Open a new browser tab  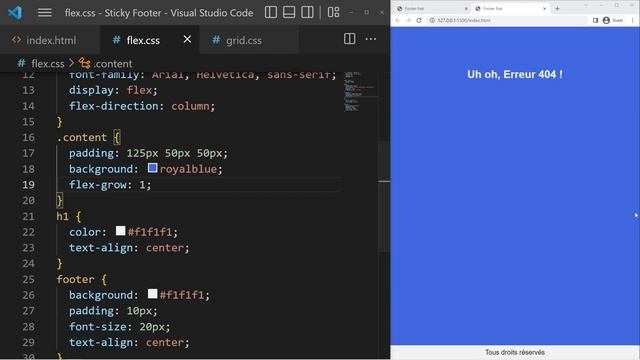[x=557, y=8]
